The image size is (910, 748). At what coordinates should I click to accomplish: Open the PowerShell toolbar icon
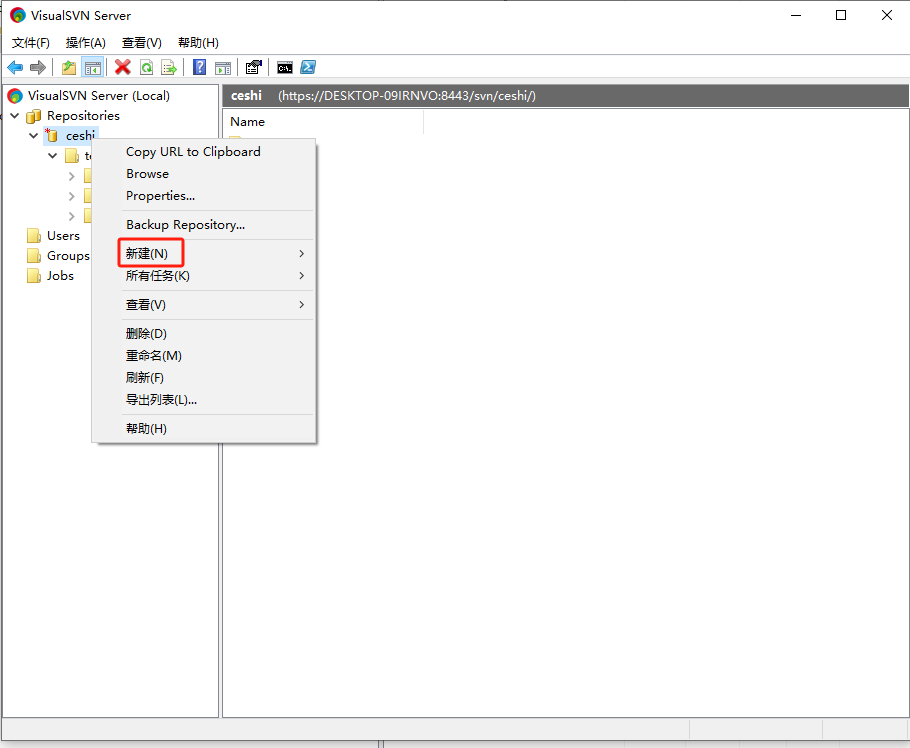click(308, 67)
